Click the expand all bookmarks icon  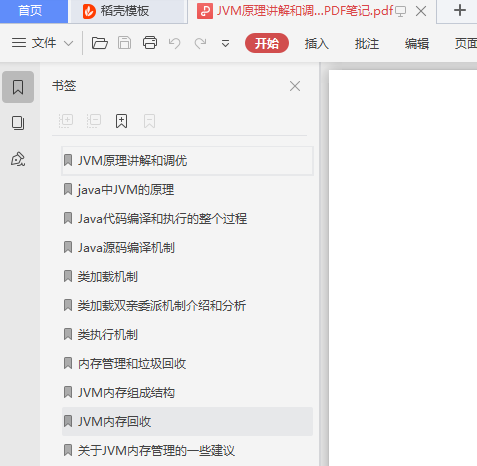[x=66, y=121]
